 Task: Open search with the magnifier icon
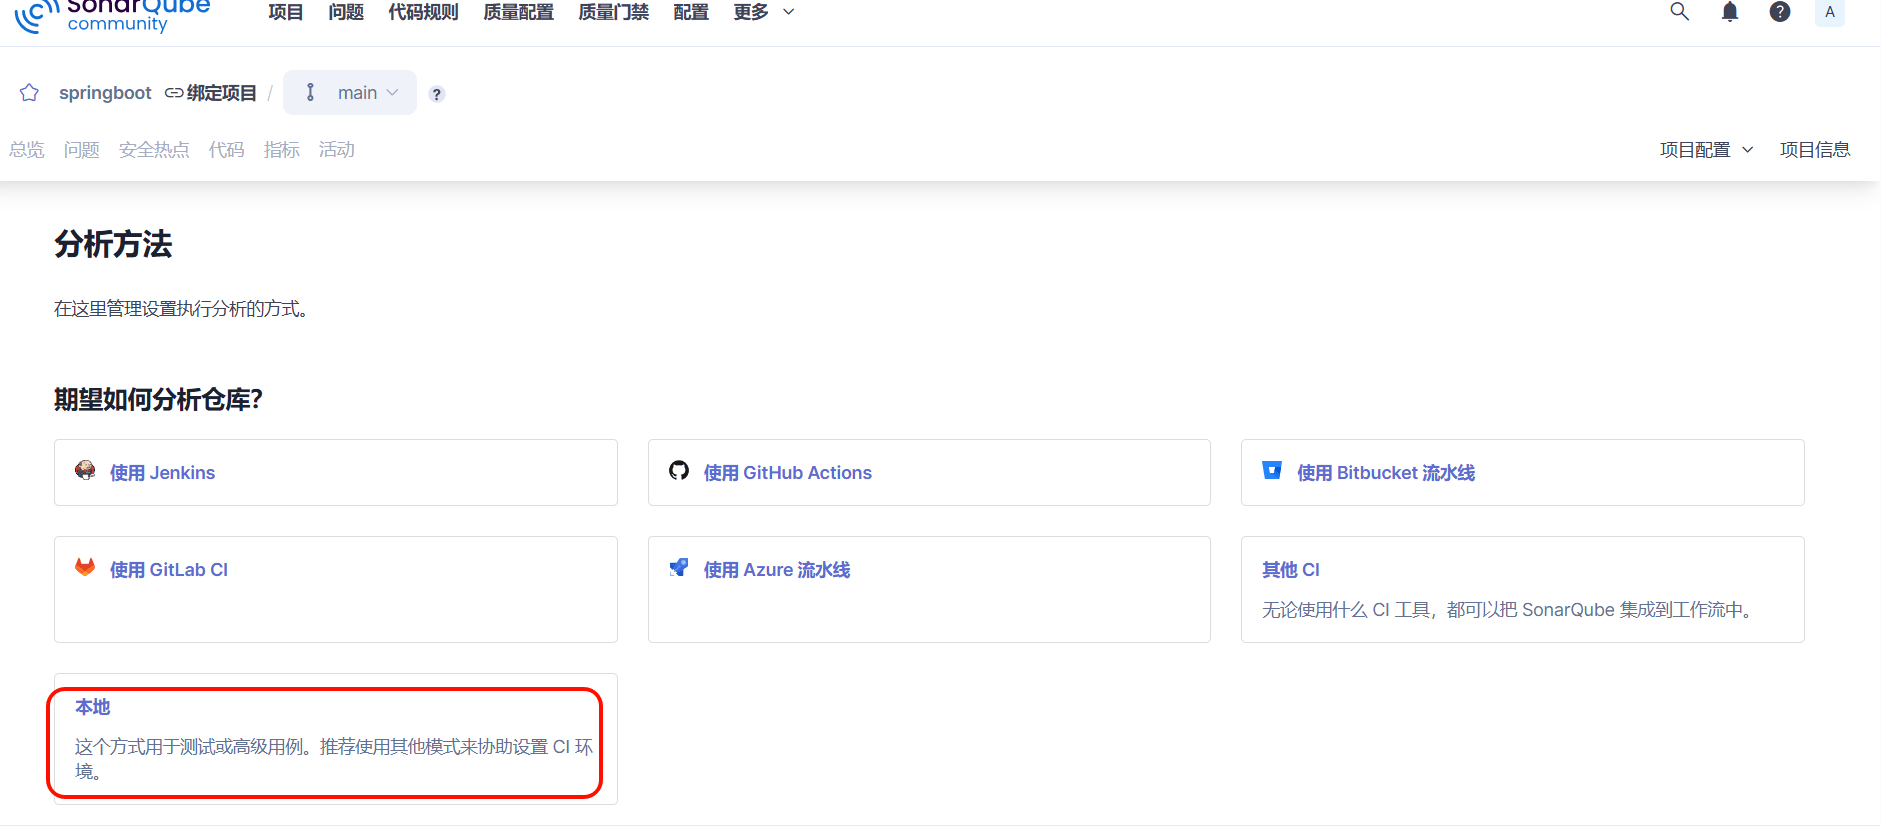[x=1679, y=12]
